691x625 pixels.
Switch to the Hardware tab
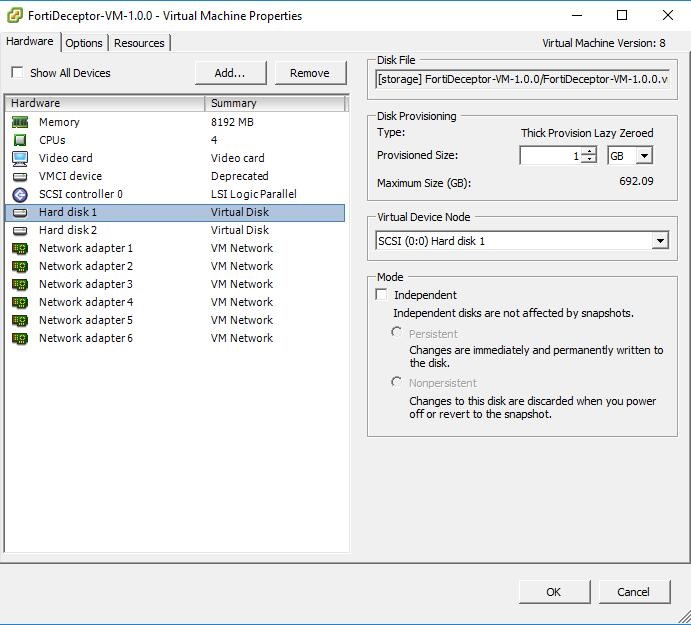point(30,41)
